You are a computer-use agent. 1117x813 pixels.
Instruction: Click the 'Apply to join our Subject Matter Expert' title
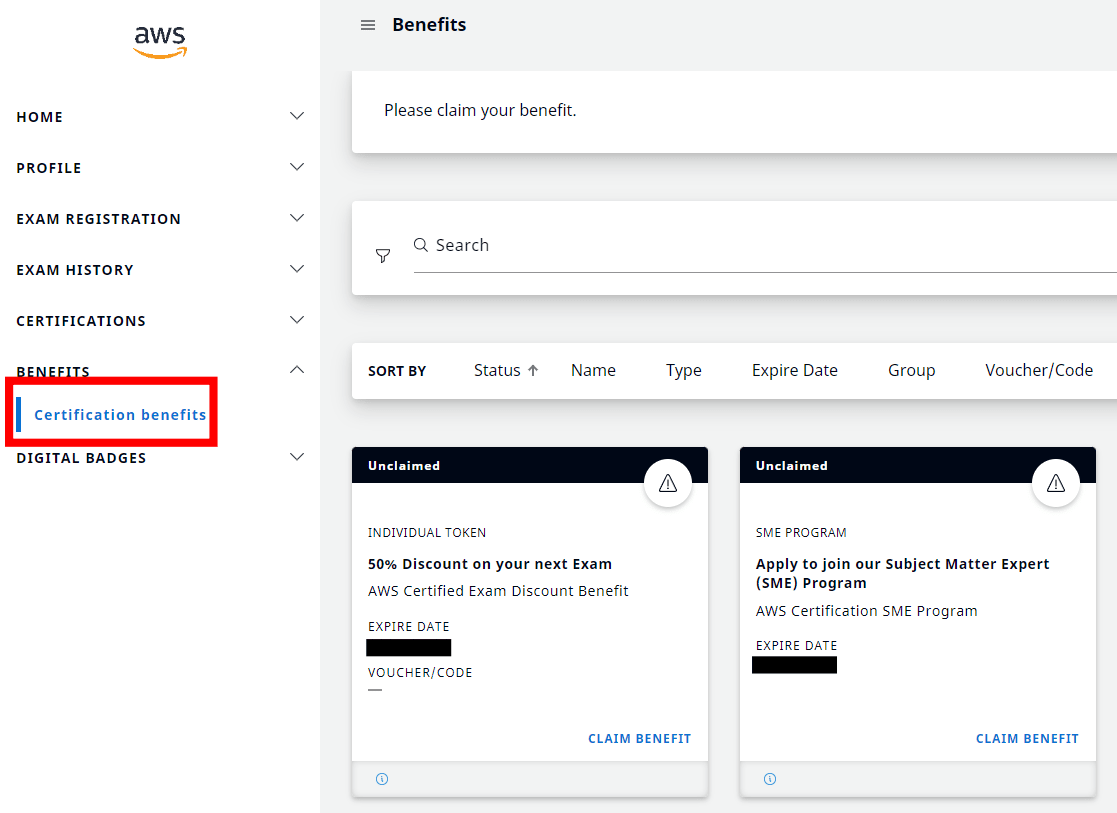pyautogui.click(x=902, y=574)
